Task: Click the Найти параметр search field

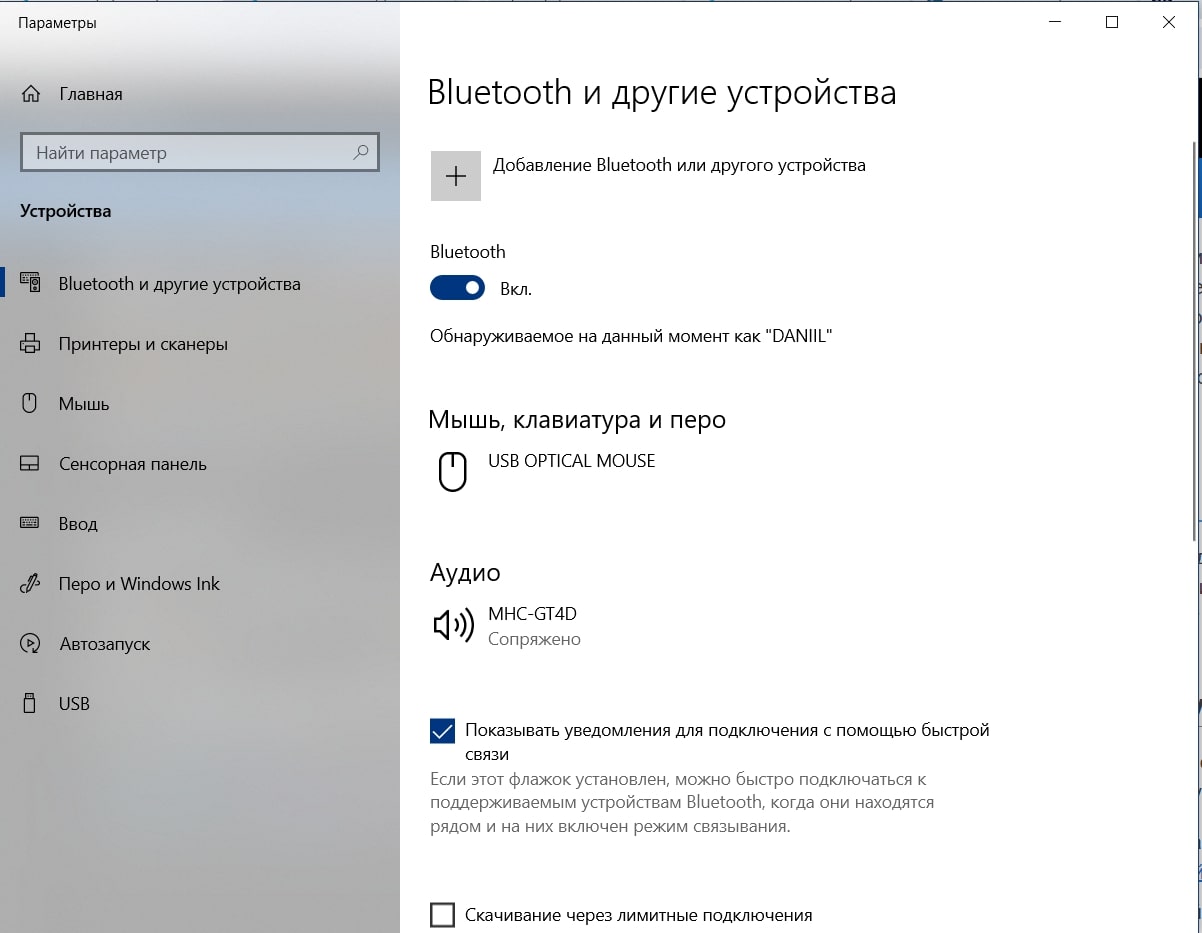Action: [200, 153]
